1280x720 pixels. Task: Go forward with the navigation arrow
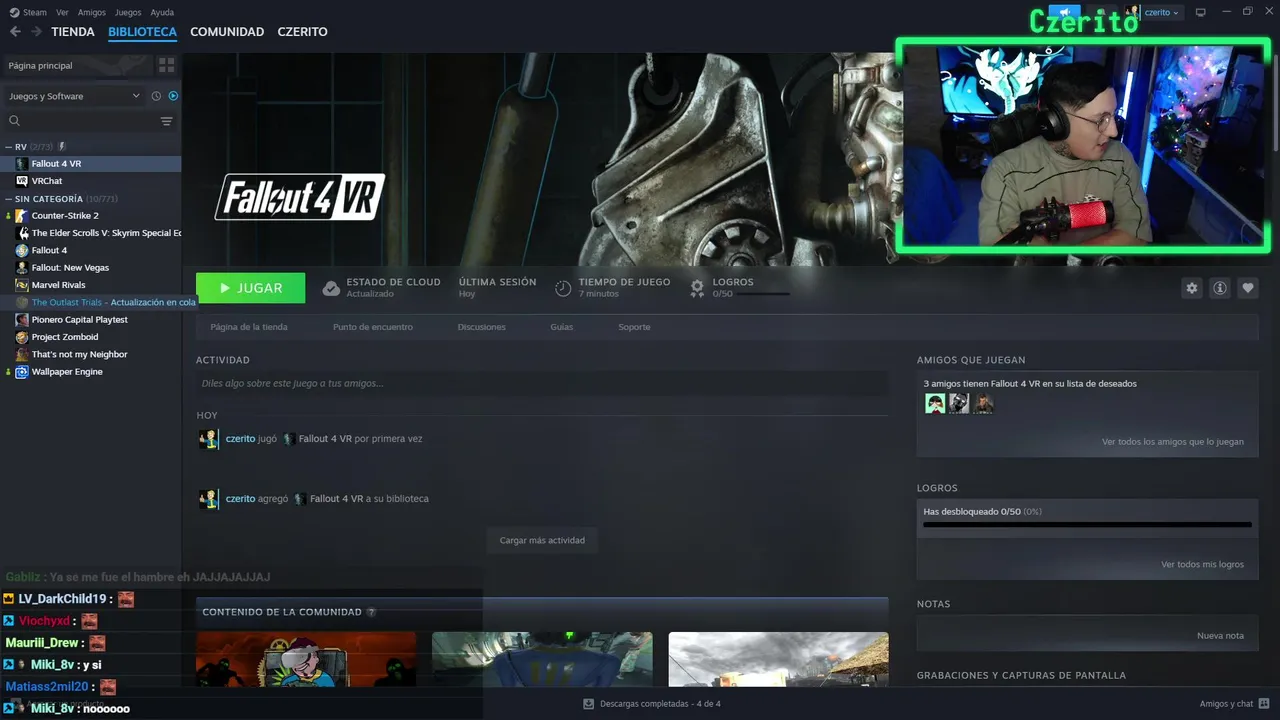(x=36, y=32)
